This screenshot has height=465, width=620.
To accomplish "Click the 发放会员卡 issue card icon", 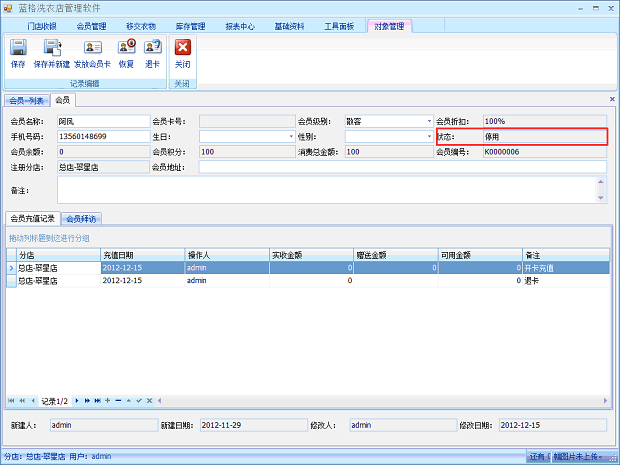I will click(x=93, y=47).
